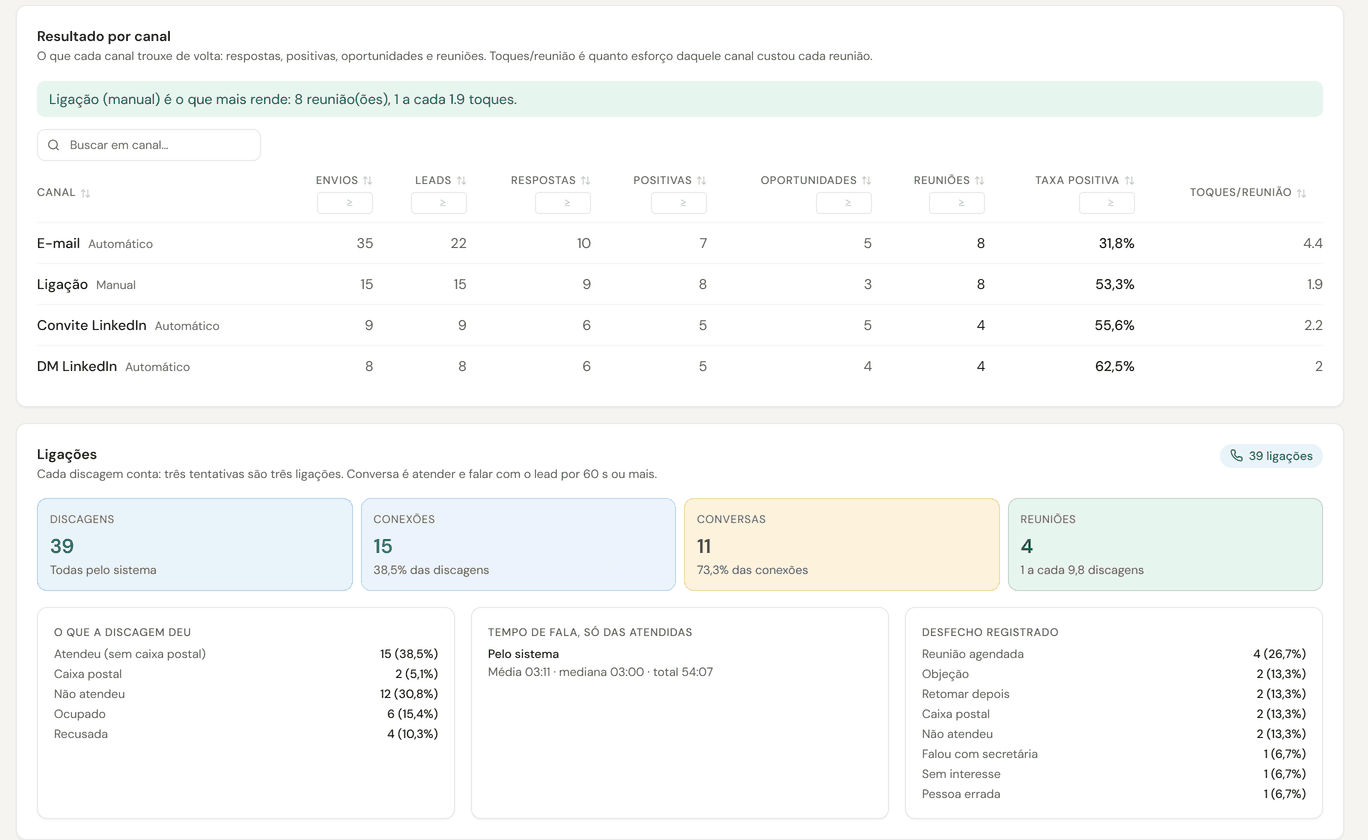
Task: Select the Convite LinkedIn channel row
Action: coord(680,326)
